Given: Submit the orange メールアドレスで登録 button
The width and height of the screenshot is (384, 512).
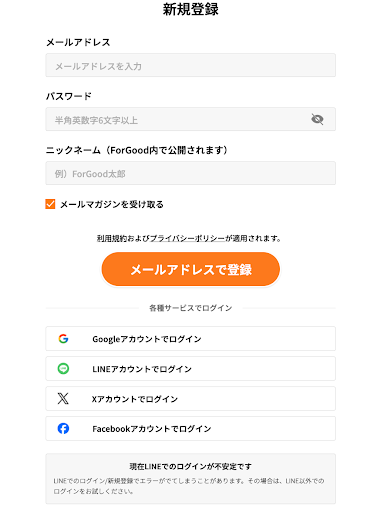Looking at the screenshot, I should click(190, 269).
